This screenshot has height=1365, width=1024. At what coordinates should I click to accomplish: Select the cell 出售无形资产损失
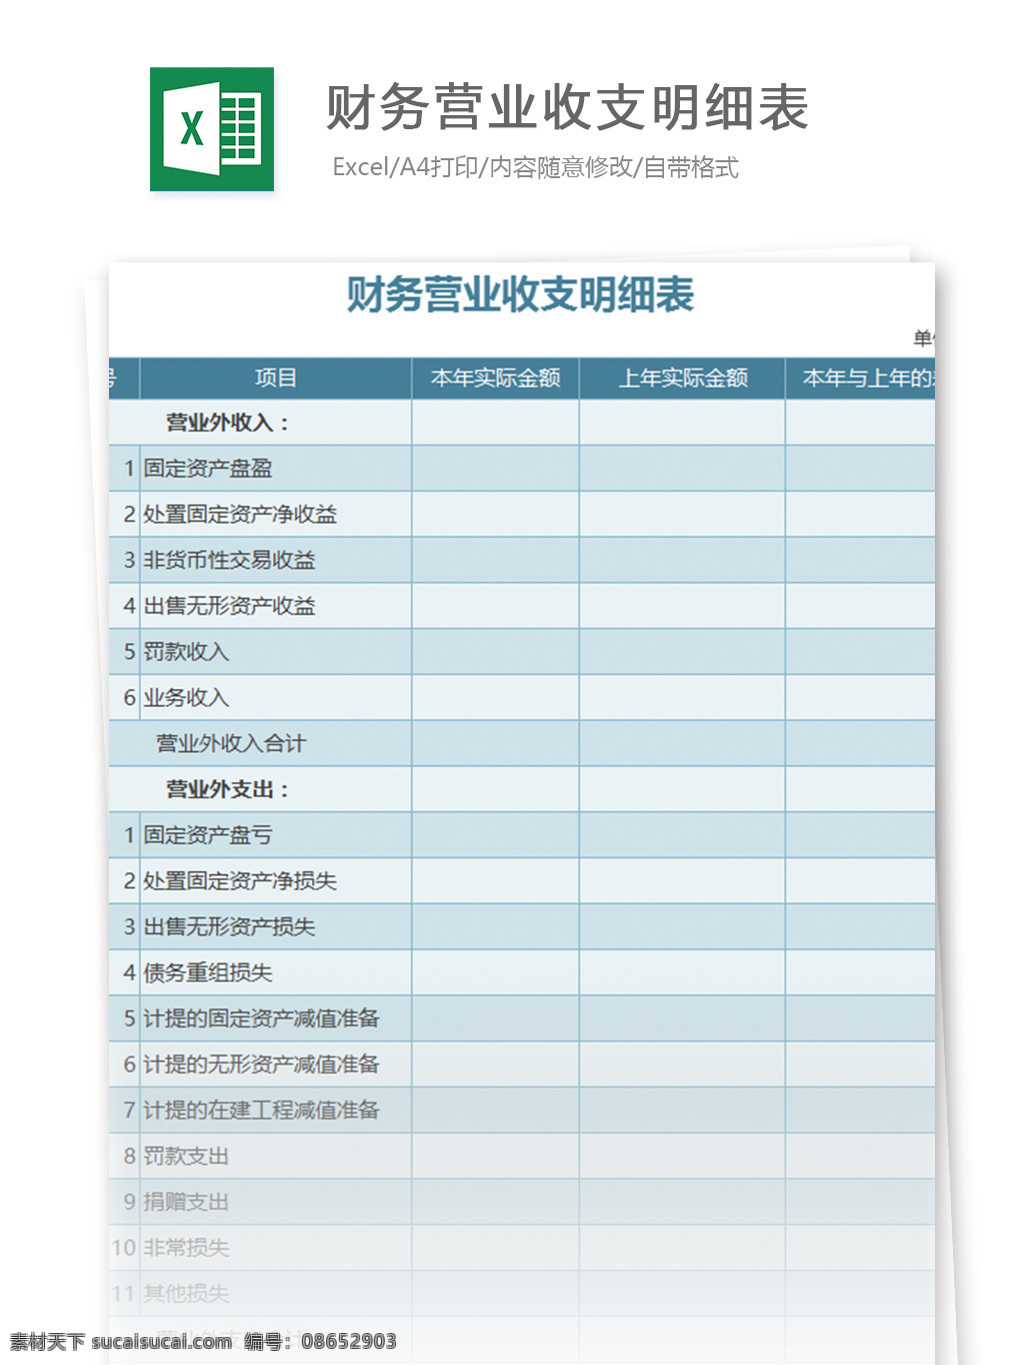[275, 927]
